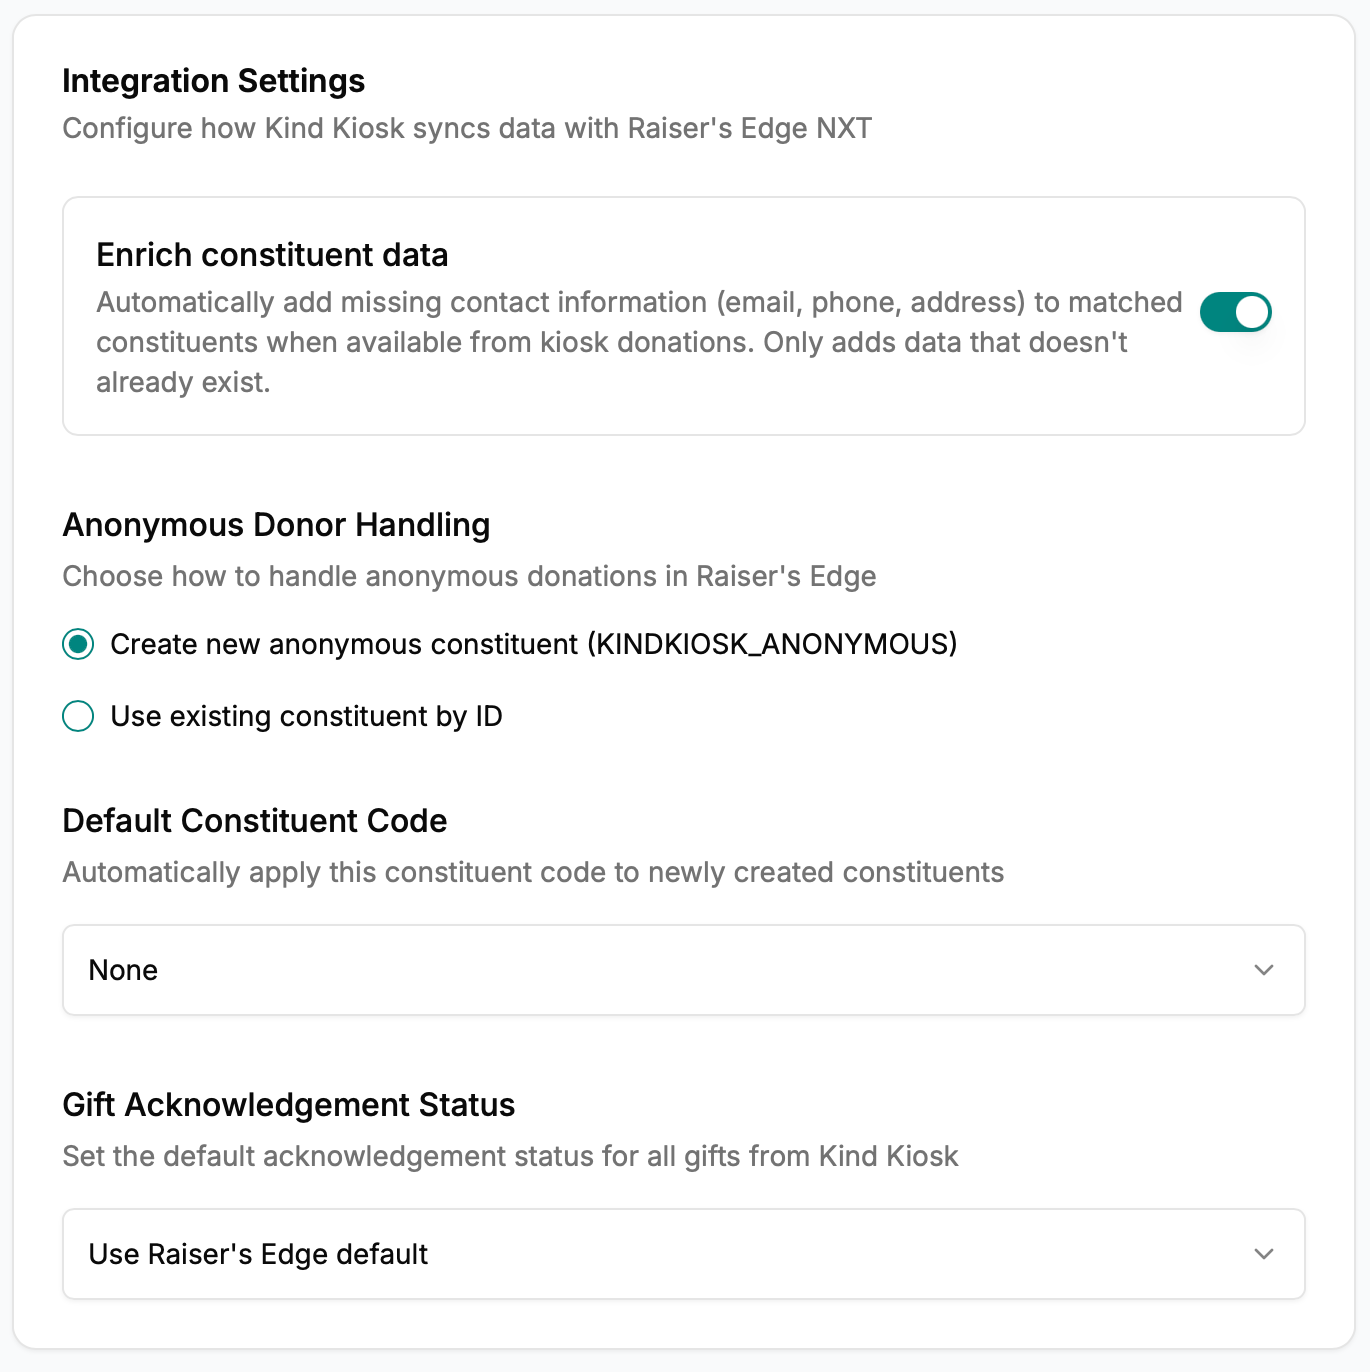Select Create new anonymous constituent radio button
This screenshot has width=1370, height=1372.
point(78,644)
